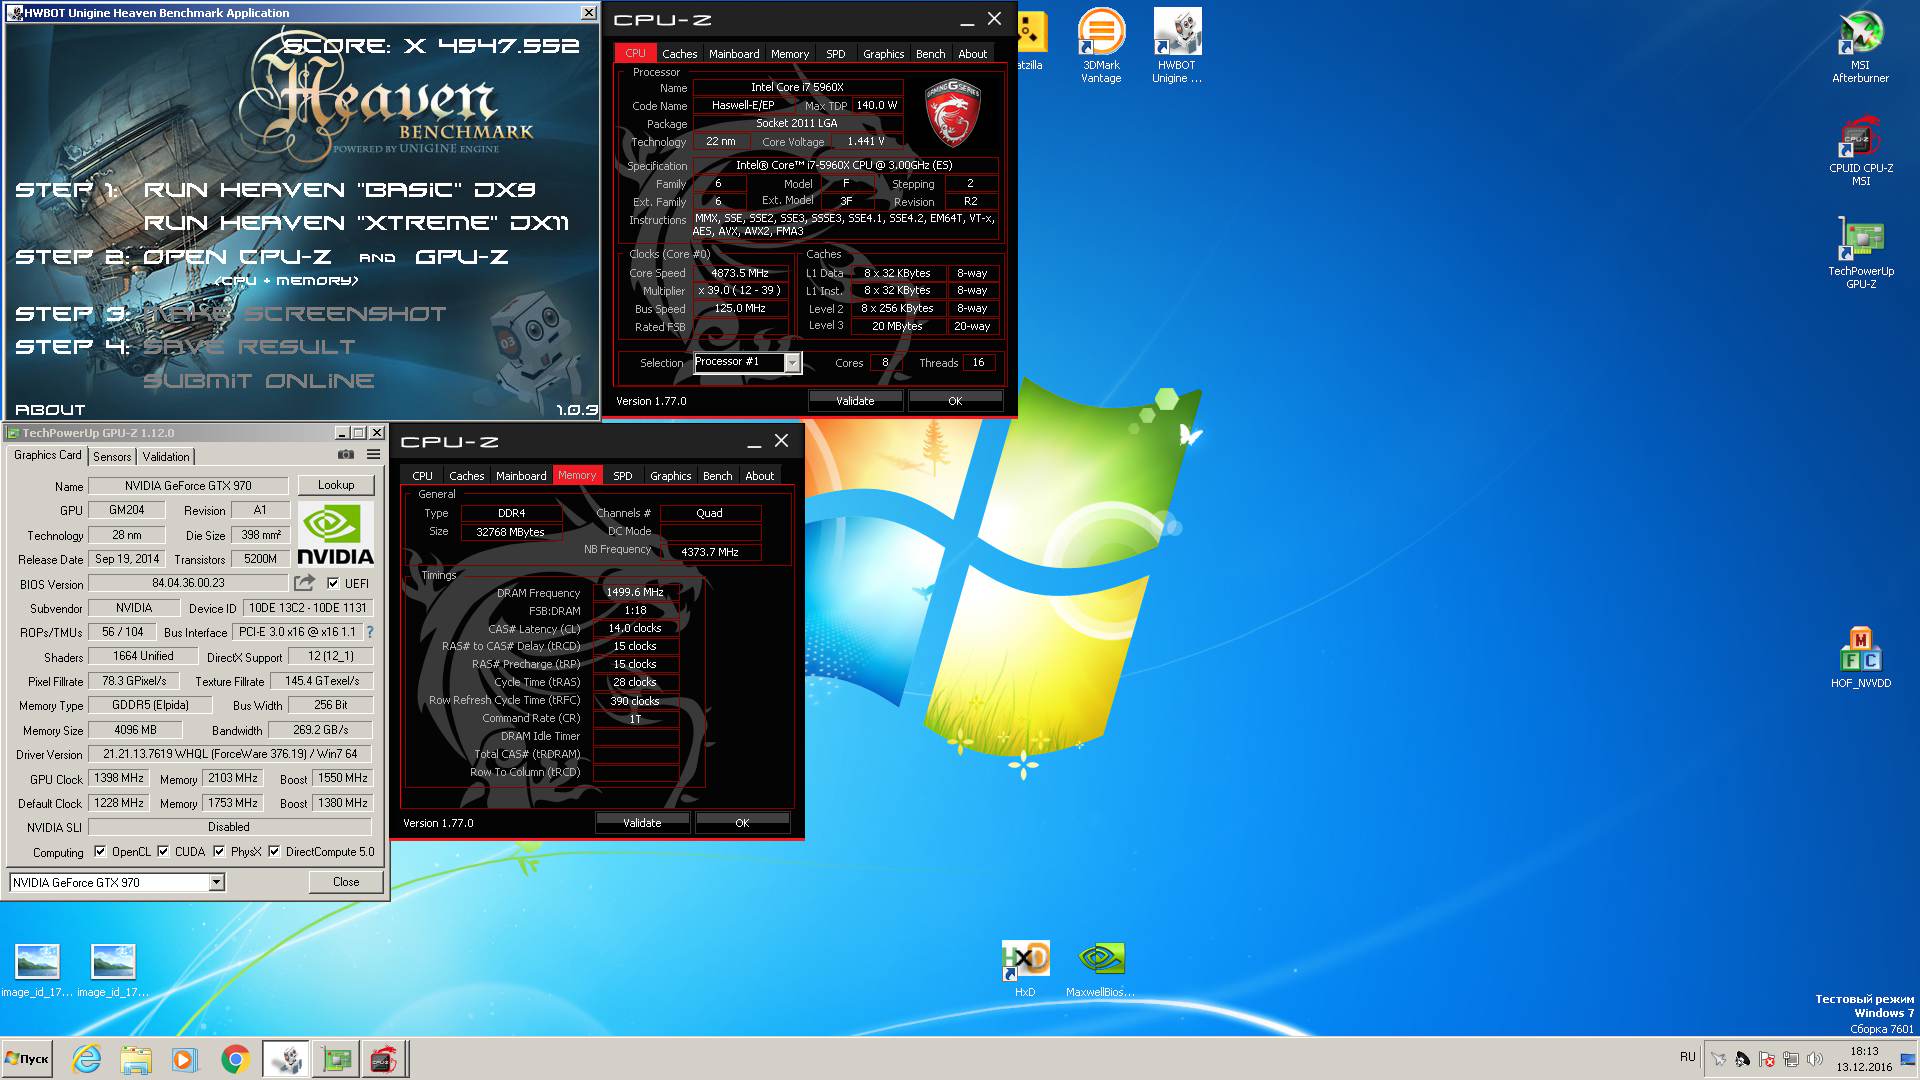This screenshot has height=1080, width=1920.
Task: Select the Graphics Card tab in GPU-Z
Action: pos(47,455)
